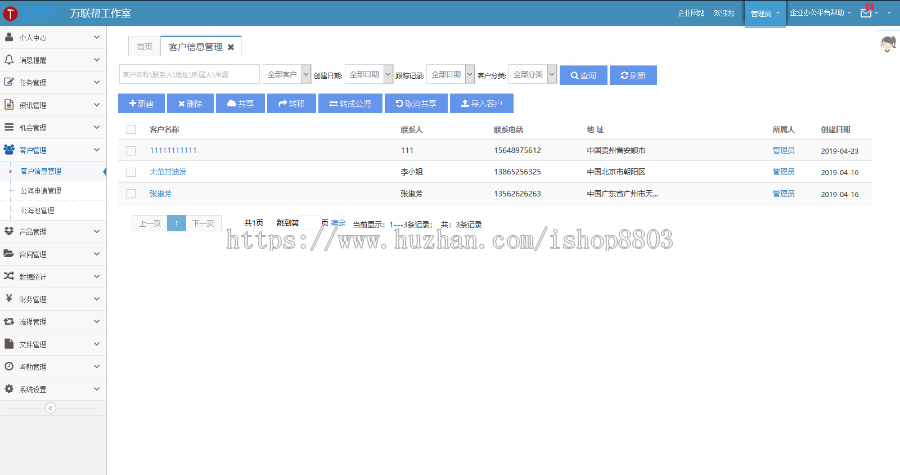
Task: Click the 查询 search button
Action: coord(583,75)
